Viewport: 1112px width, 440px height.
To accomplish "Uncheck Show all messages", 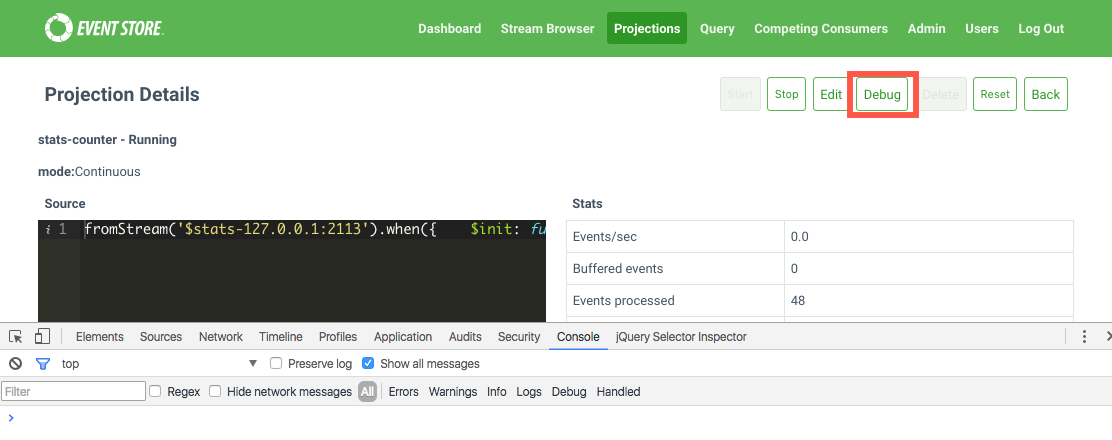I will [368, 364].
